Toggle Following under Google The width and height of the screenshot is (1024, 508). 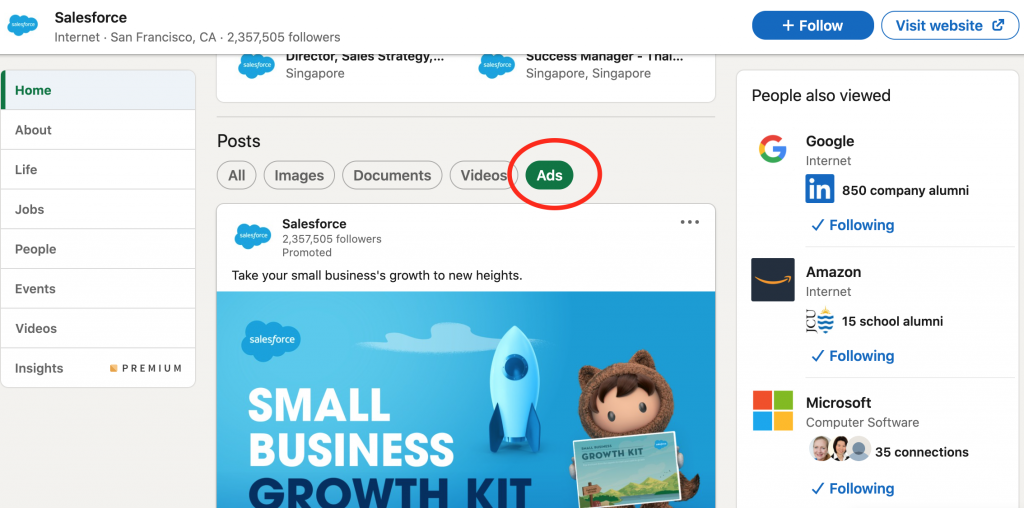852,225
